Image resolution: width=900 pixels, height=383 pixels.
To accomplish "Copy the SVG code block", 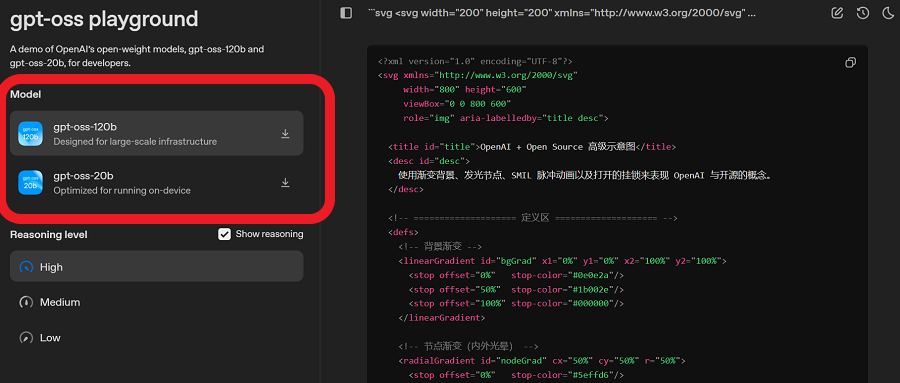I will 851,63.
